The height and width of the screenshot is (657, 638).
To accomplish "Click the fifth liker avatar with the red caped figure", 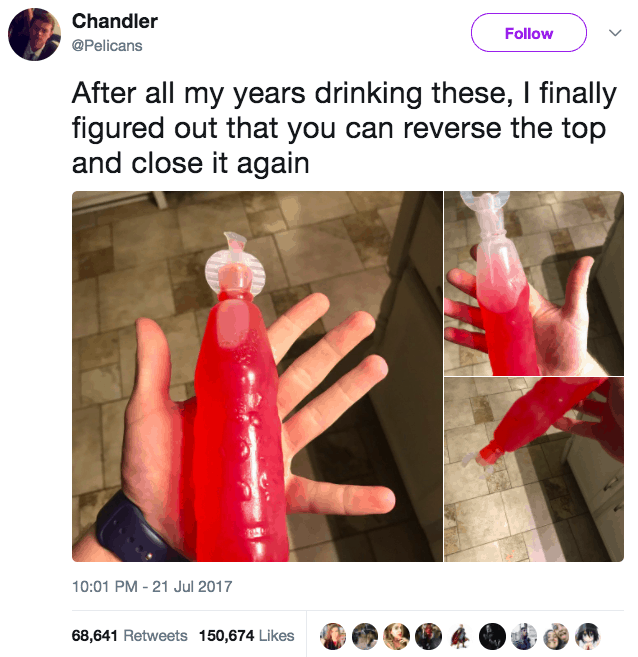I will point(460,636).
